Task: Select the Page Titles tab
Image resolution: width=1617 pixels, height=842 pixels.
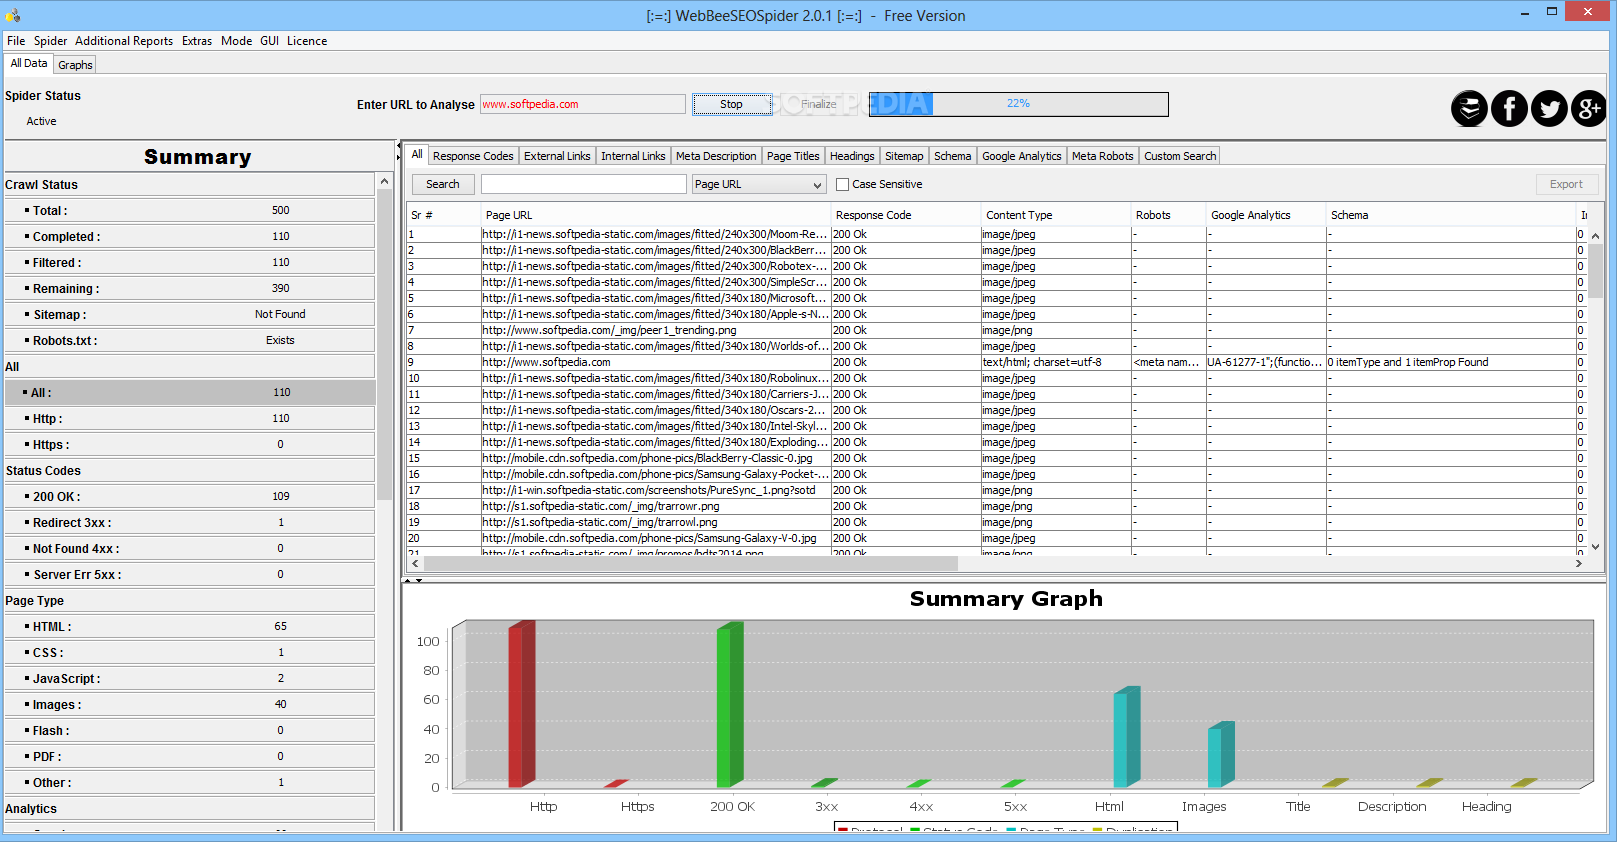Action: click(x=793, y=156)
